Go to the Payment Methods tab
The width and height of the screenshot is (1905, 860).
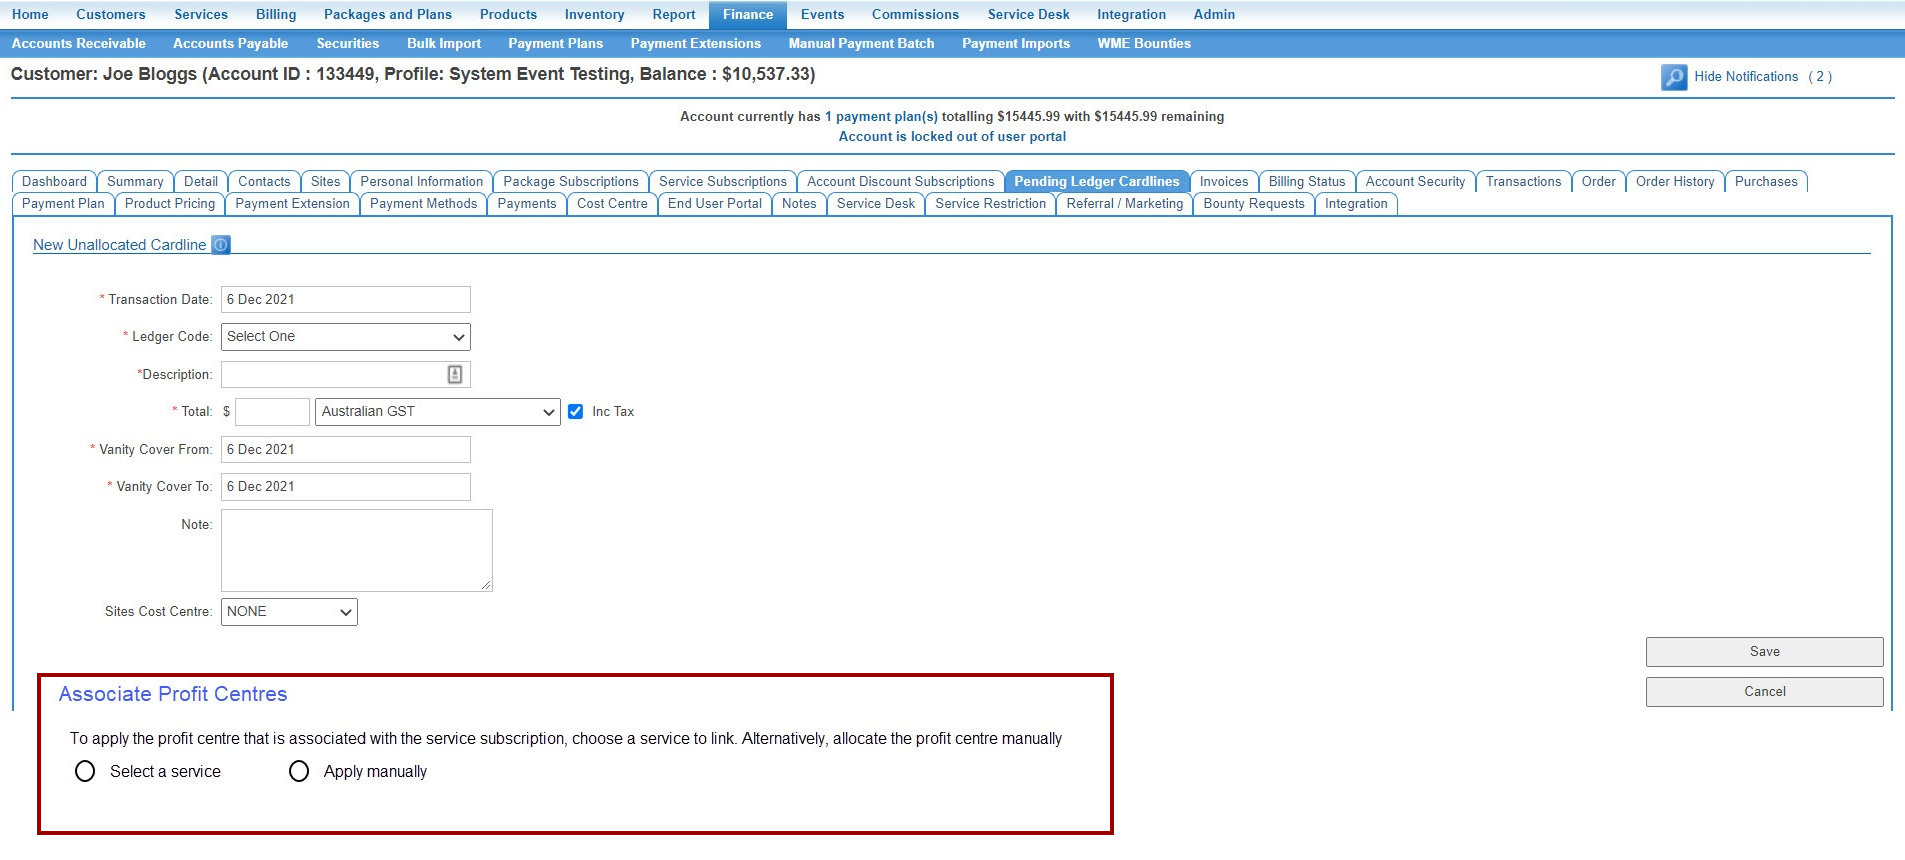[423, 204]
